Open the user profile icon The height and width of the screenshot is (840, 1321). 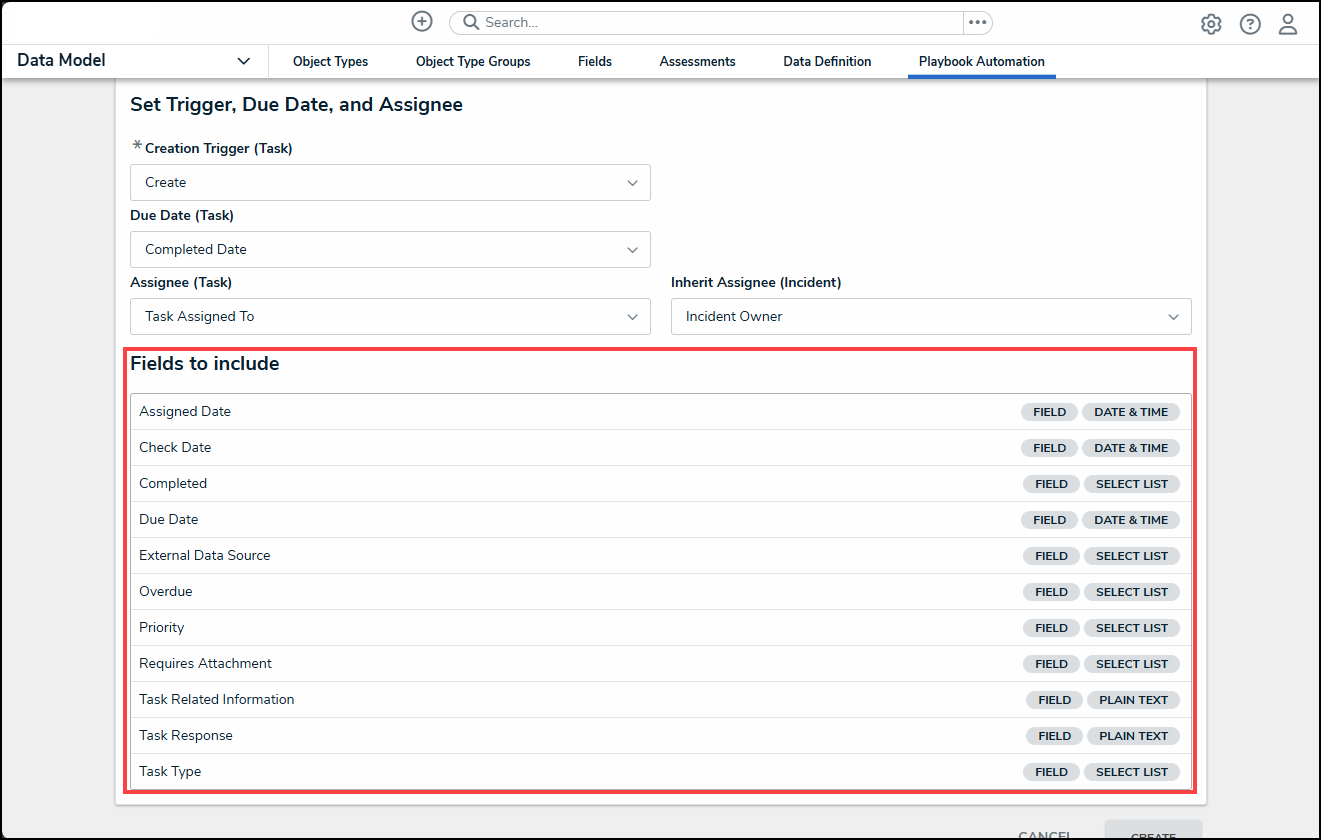point(1288,24)
